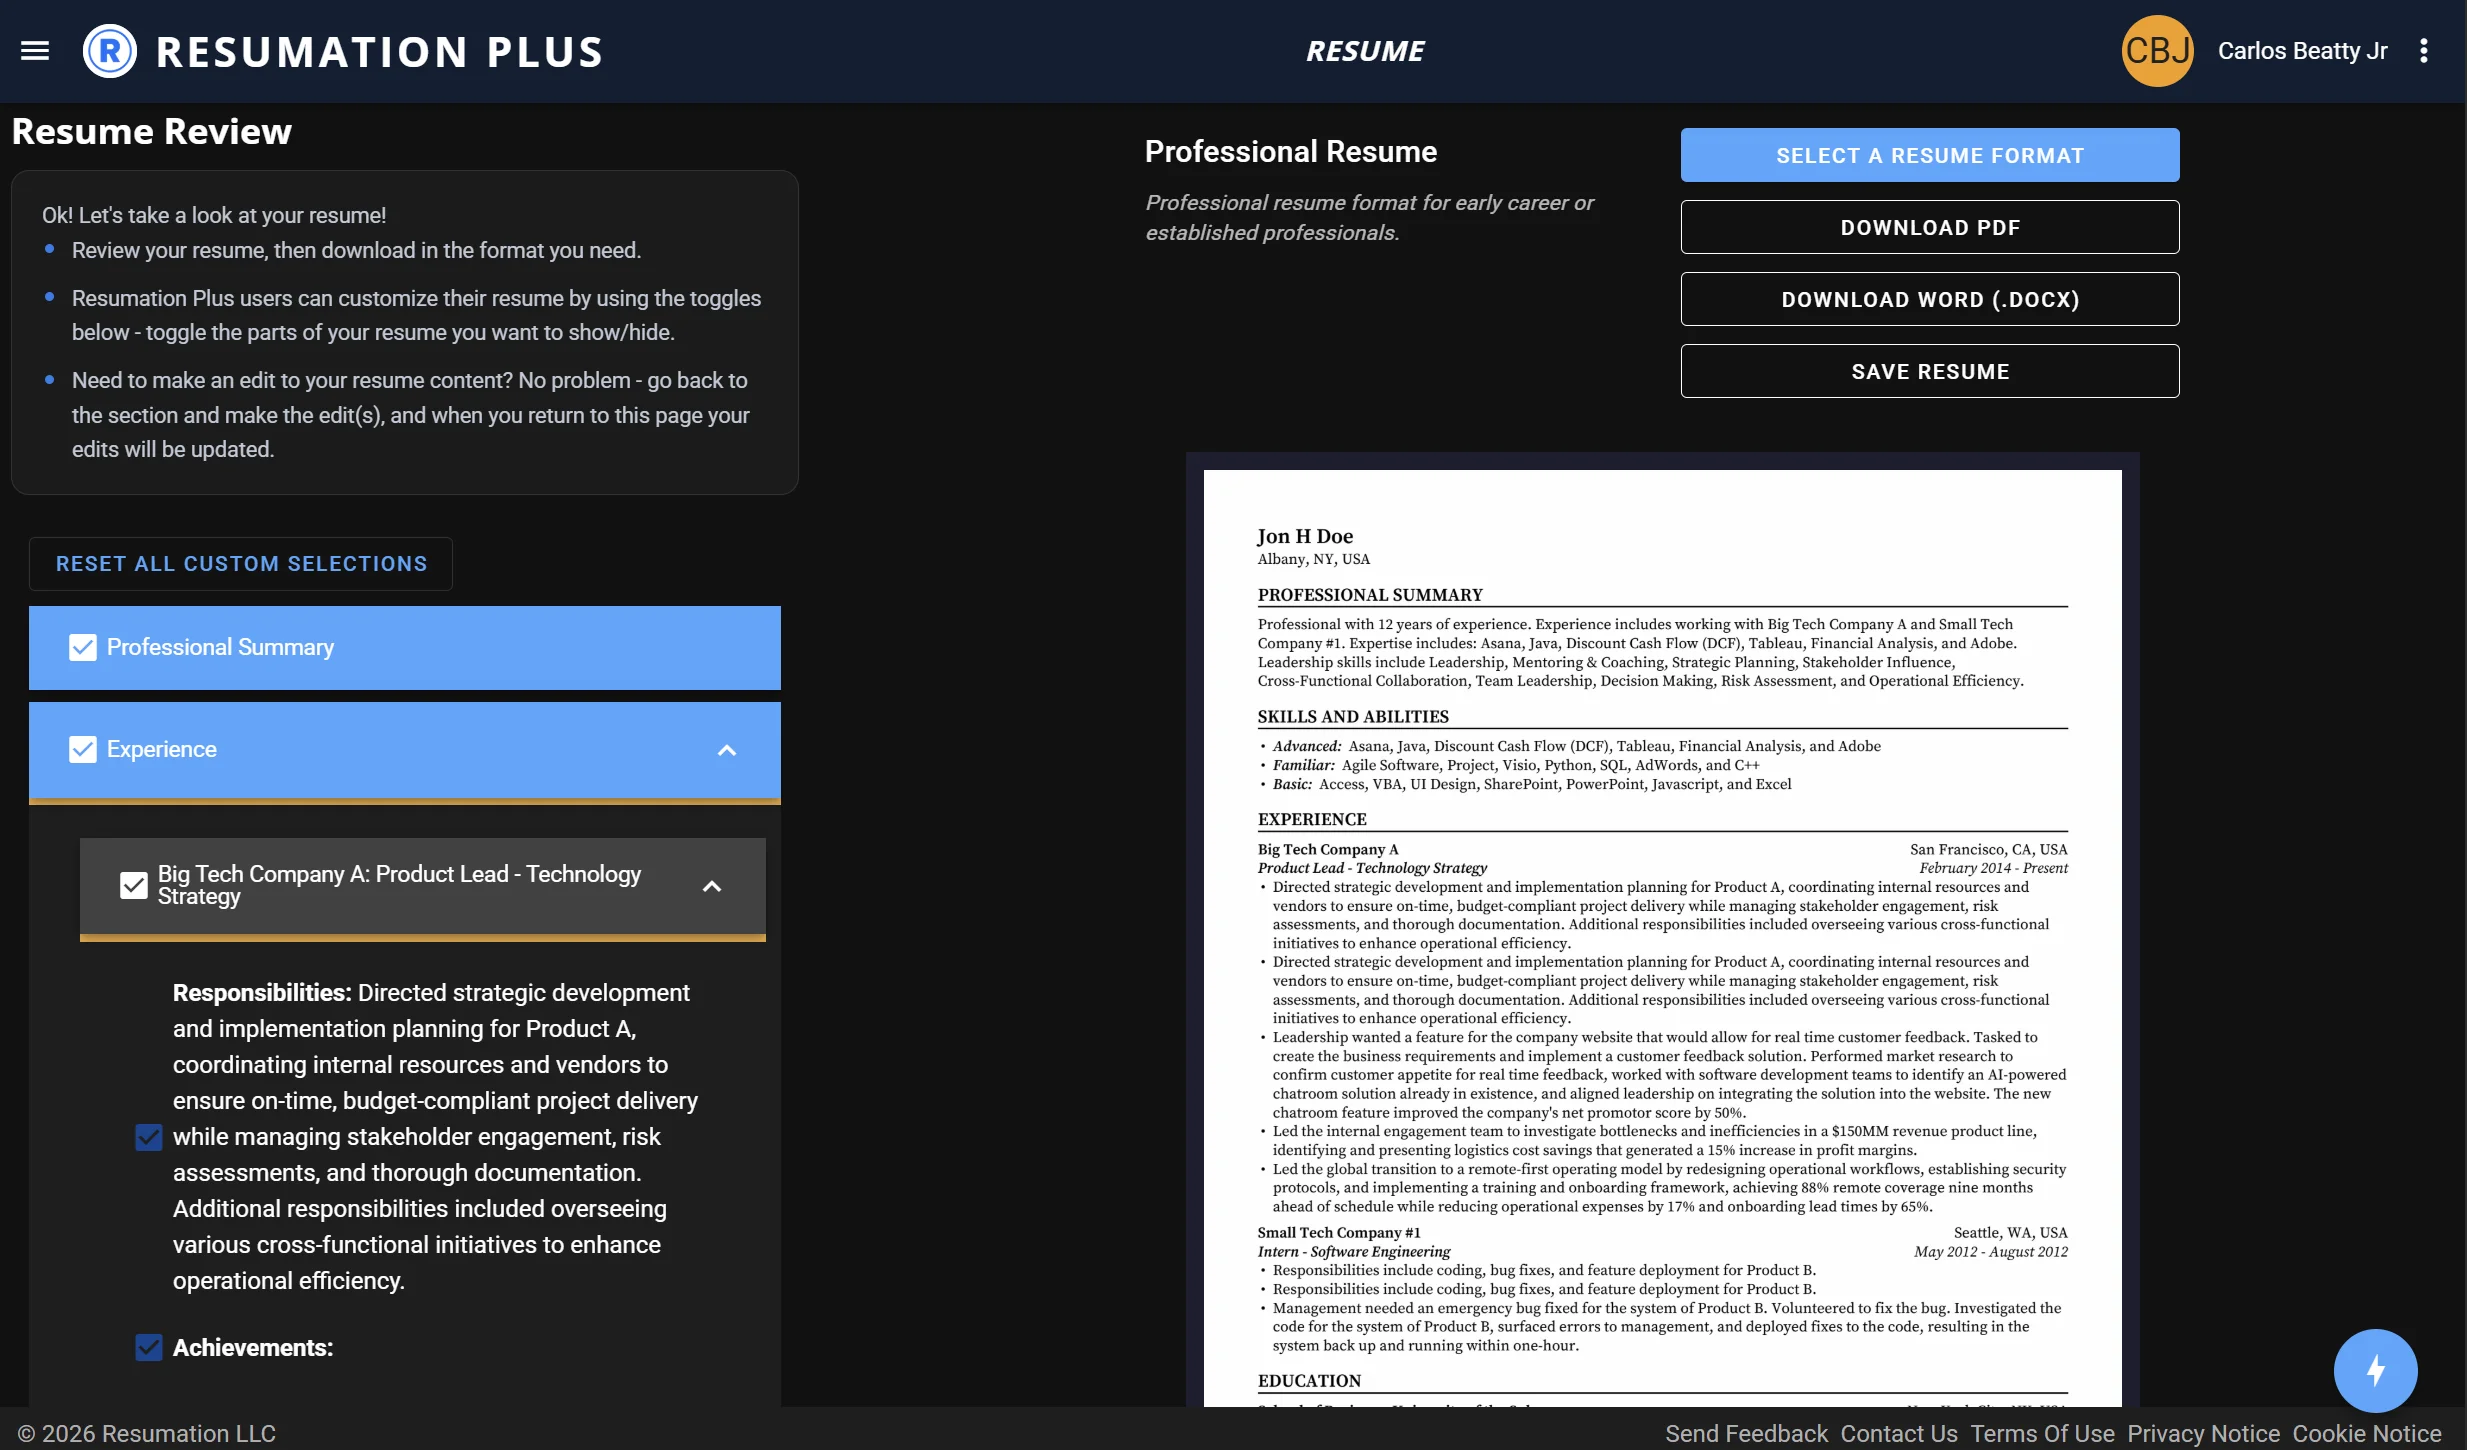Screen dimensions: 2467x1450
Task: Open the Privacy Notice link
Action: tap(2203, 1433)
